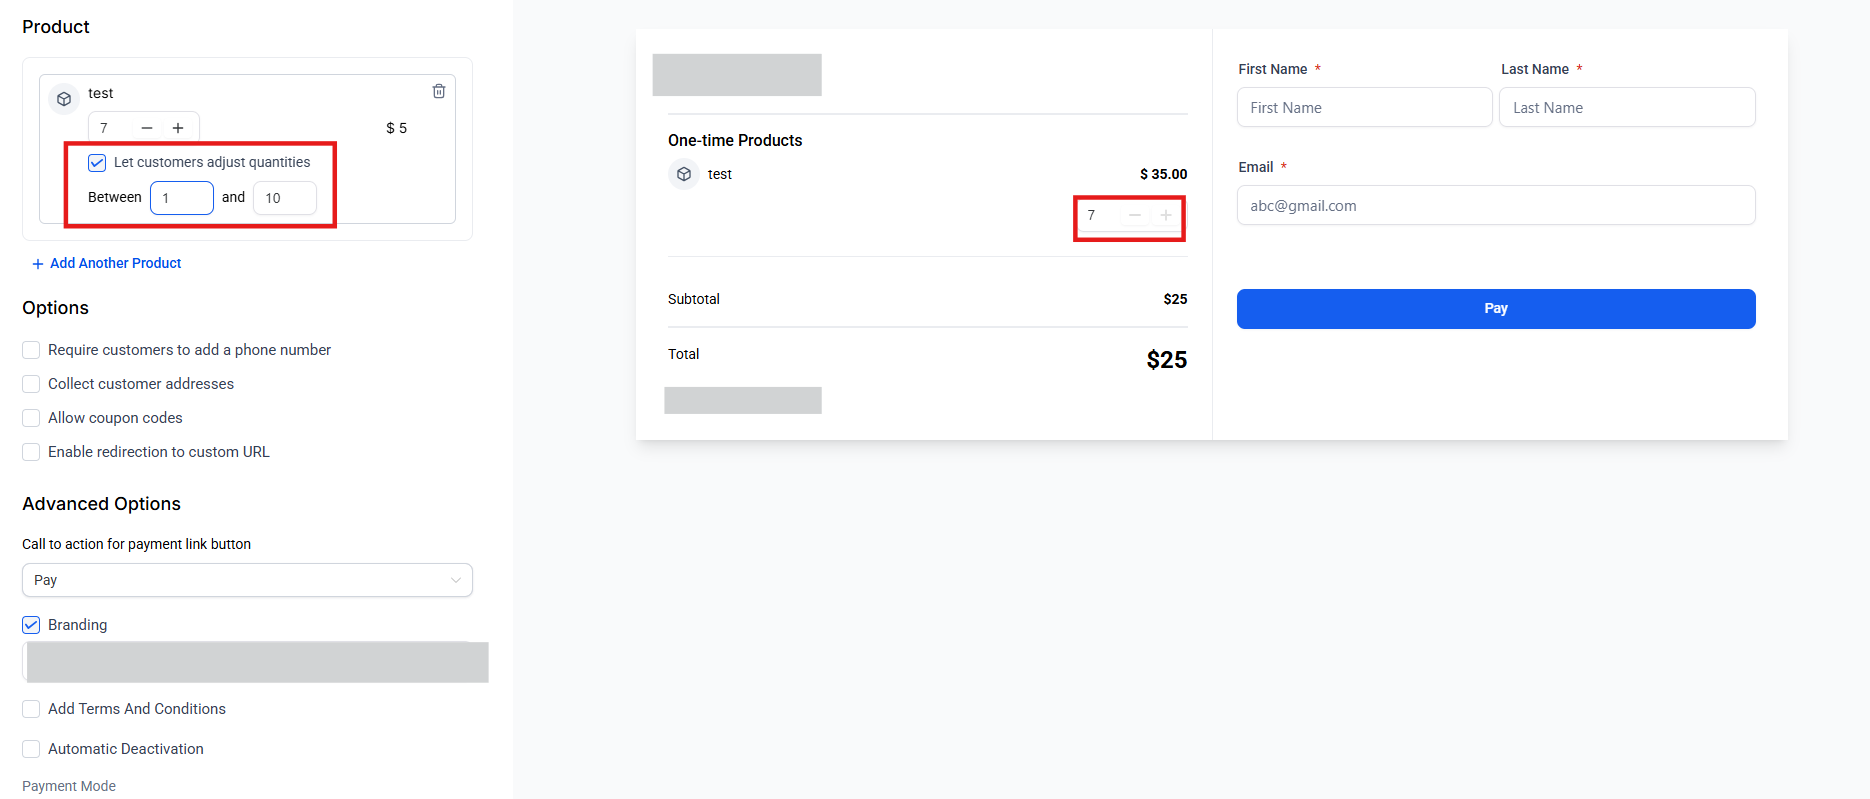1870x799 pixels.
Task: Delete the test product with trash icon
Action: 438,91
